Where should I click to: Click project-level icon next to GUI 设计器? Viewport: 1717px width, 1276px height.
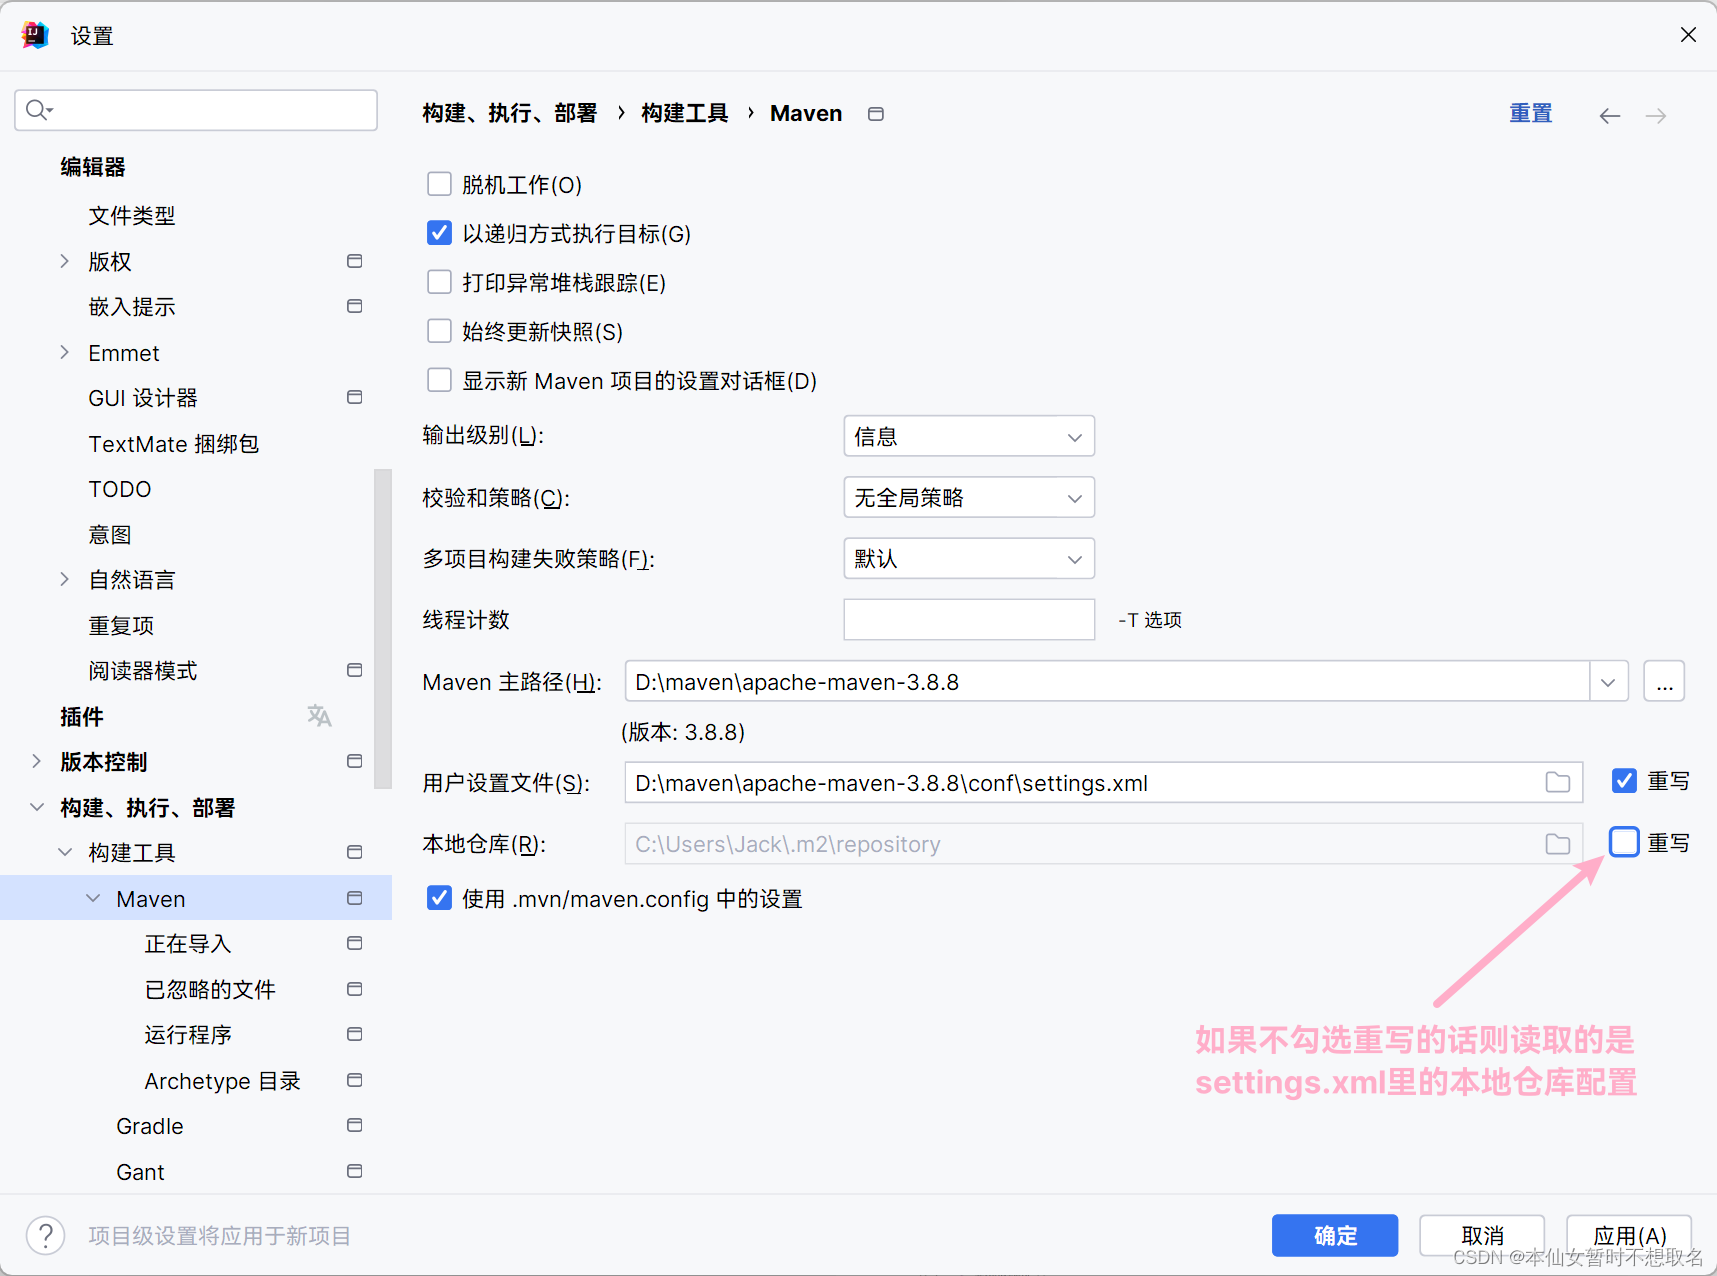click(354, 397)
